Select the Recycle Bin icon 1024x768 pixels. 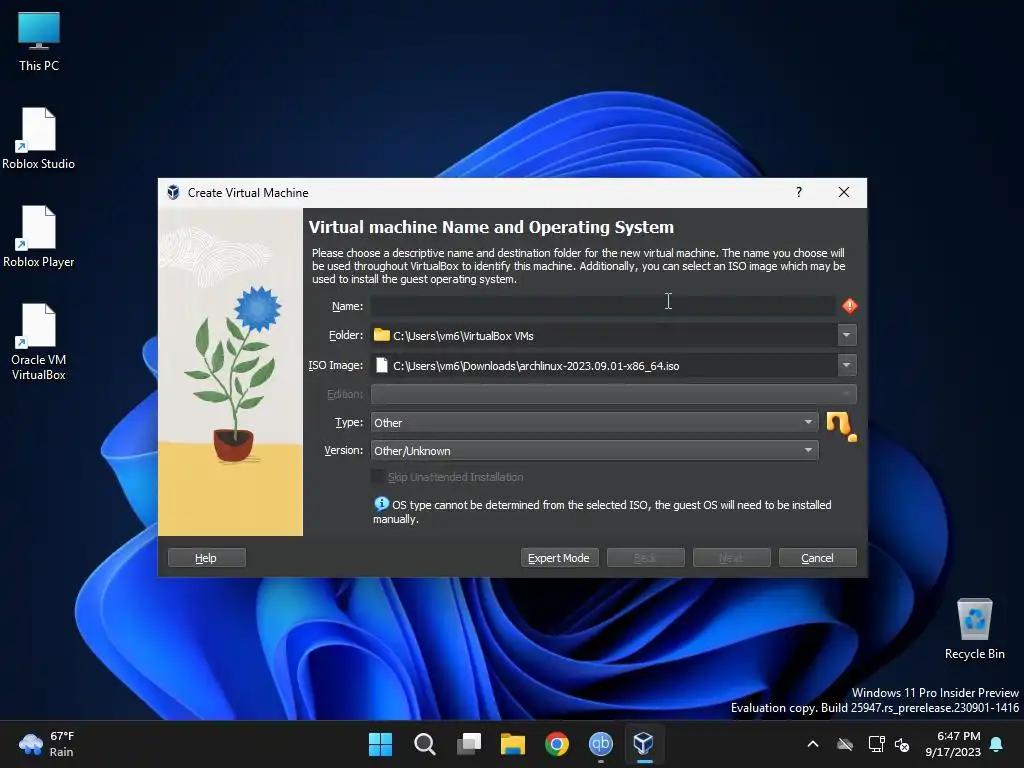tap(974, 628)
